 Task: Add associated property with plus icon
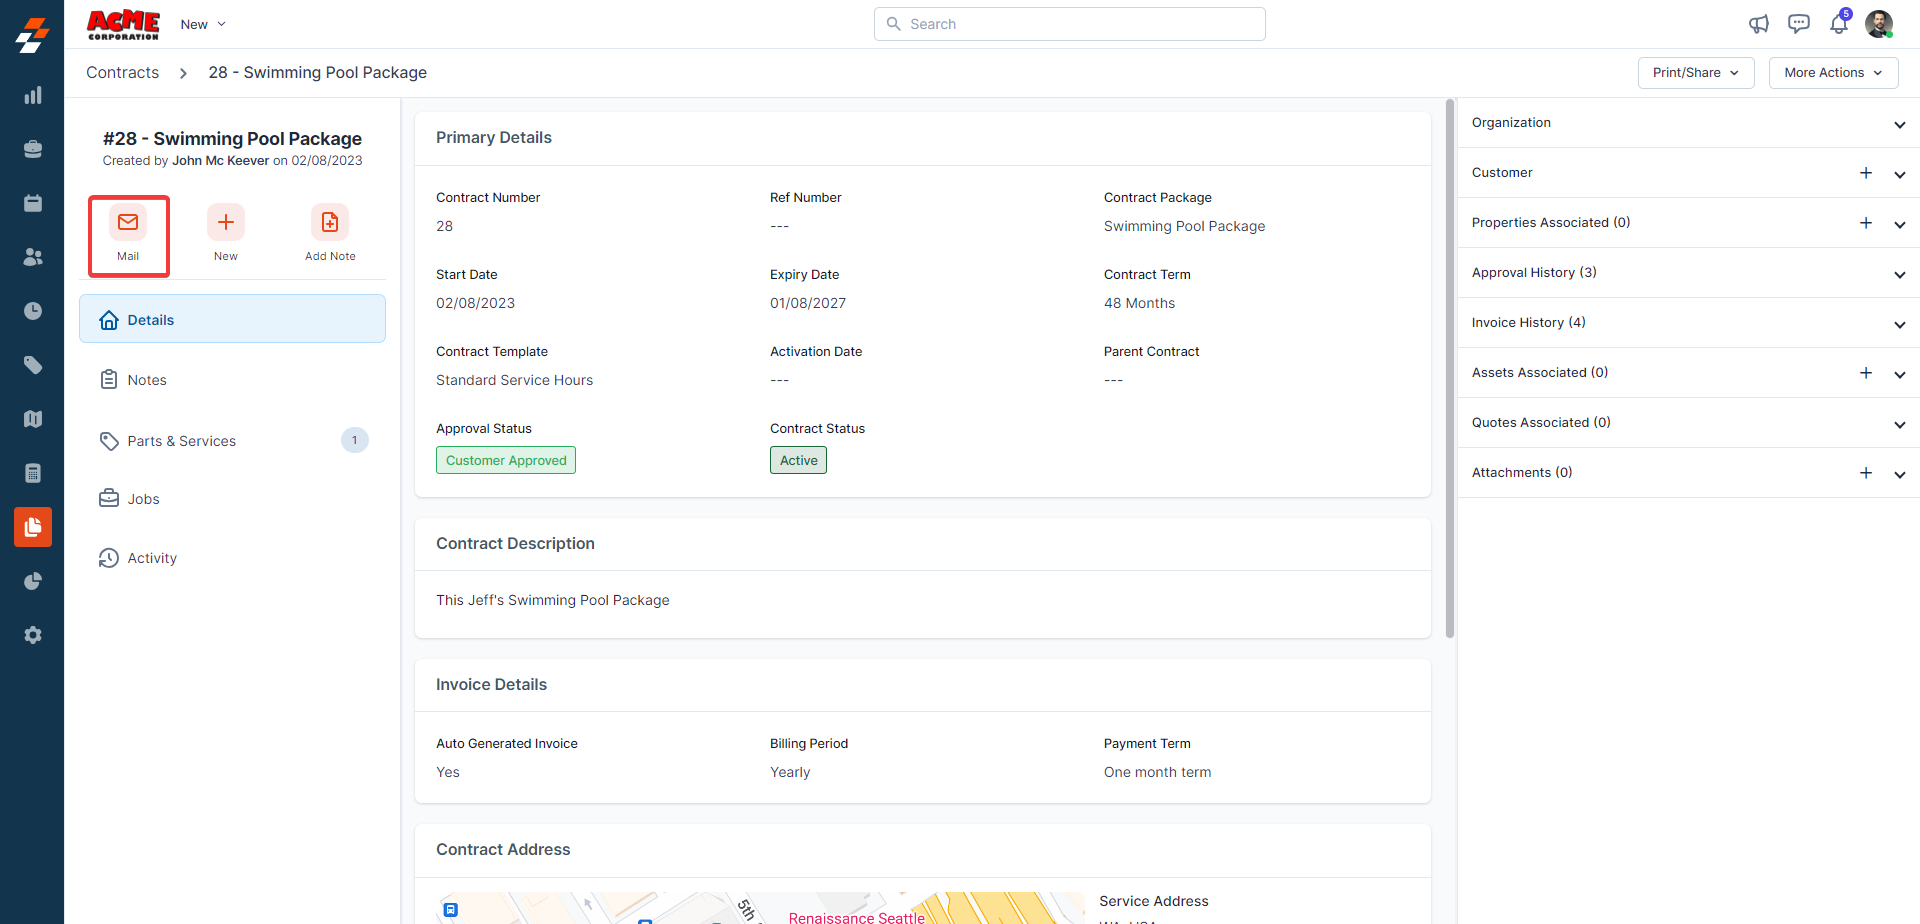pos(1865,223)
